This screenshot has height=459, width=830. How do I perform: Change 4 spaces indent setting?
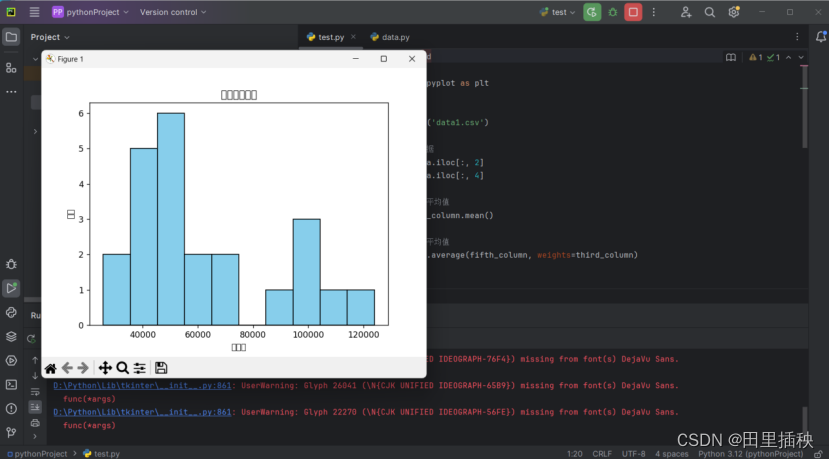coord(672,454)
